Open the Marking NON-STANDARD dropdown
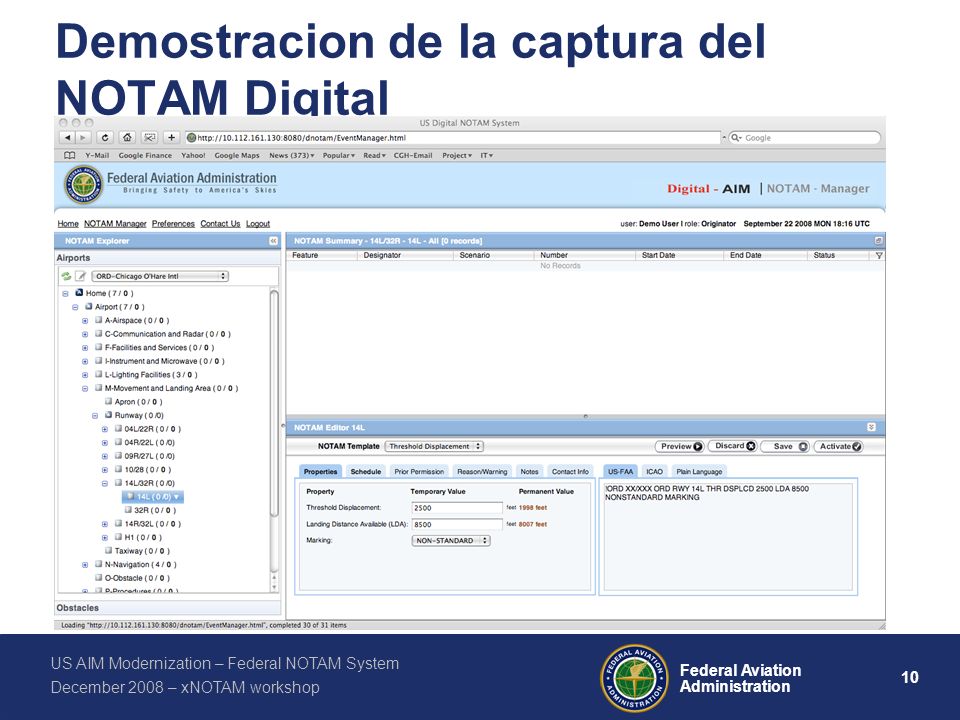Screen dimensions: 960x720 [x=451, y=541]
